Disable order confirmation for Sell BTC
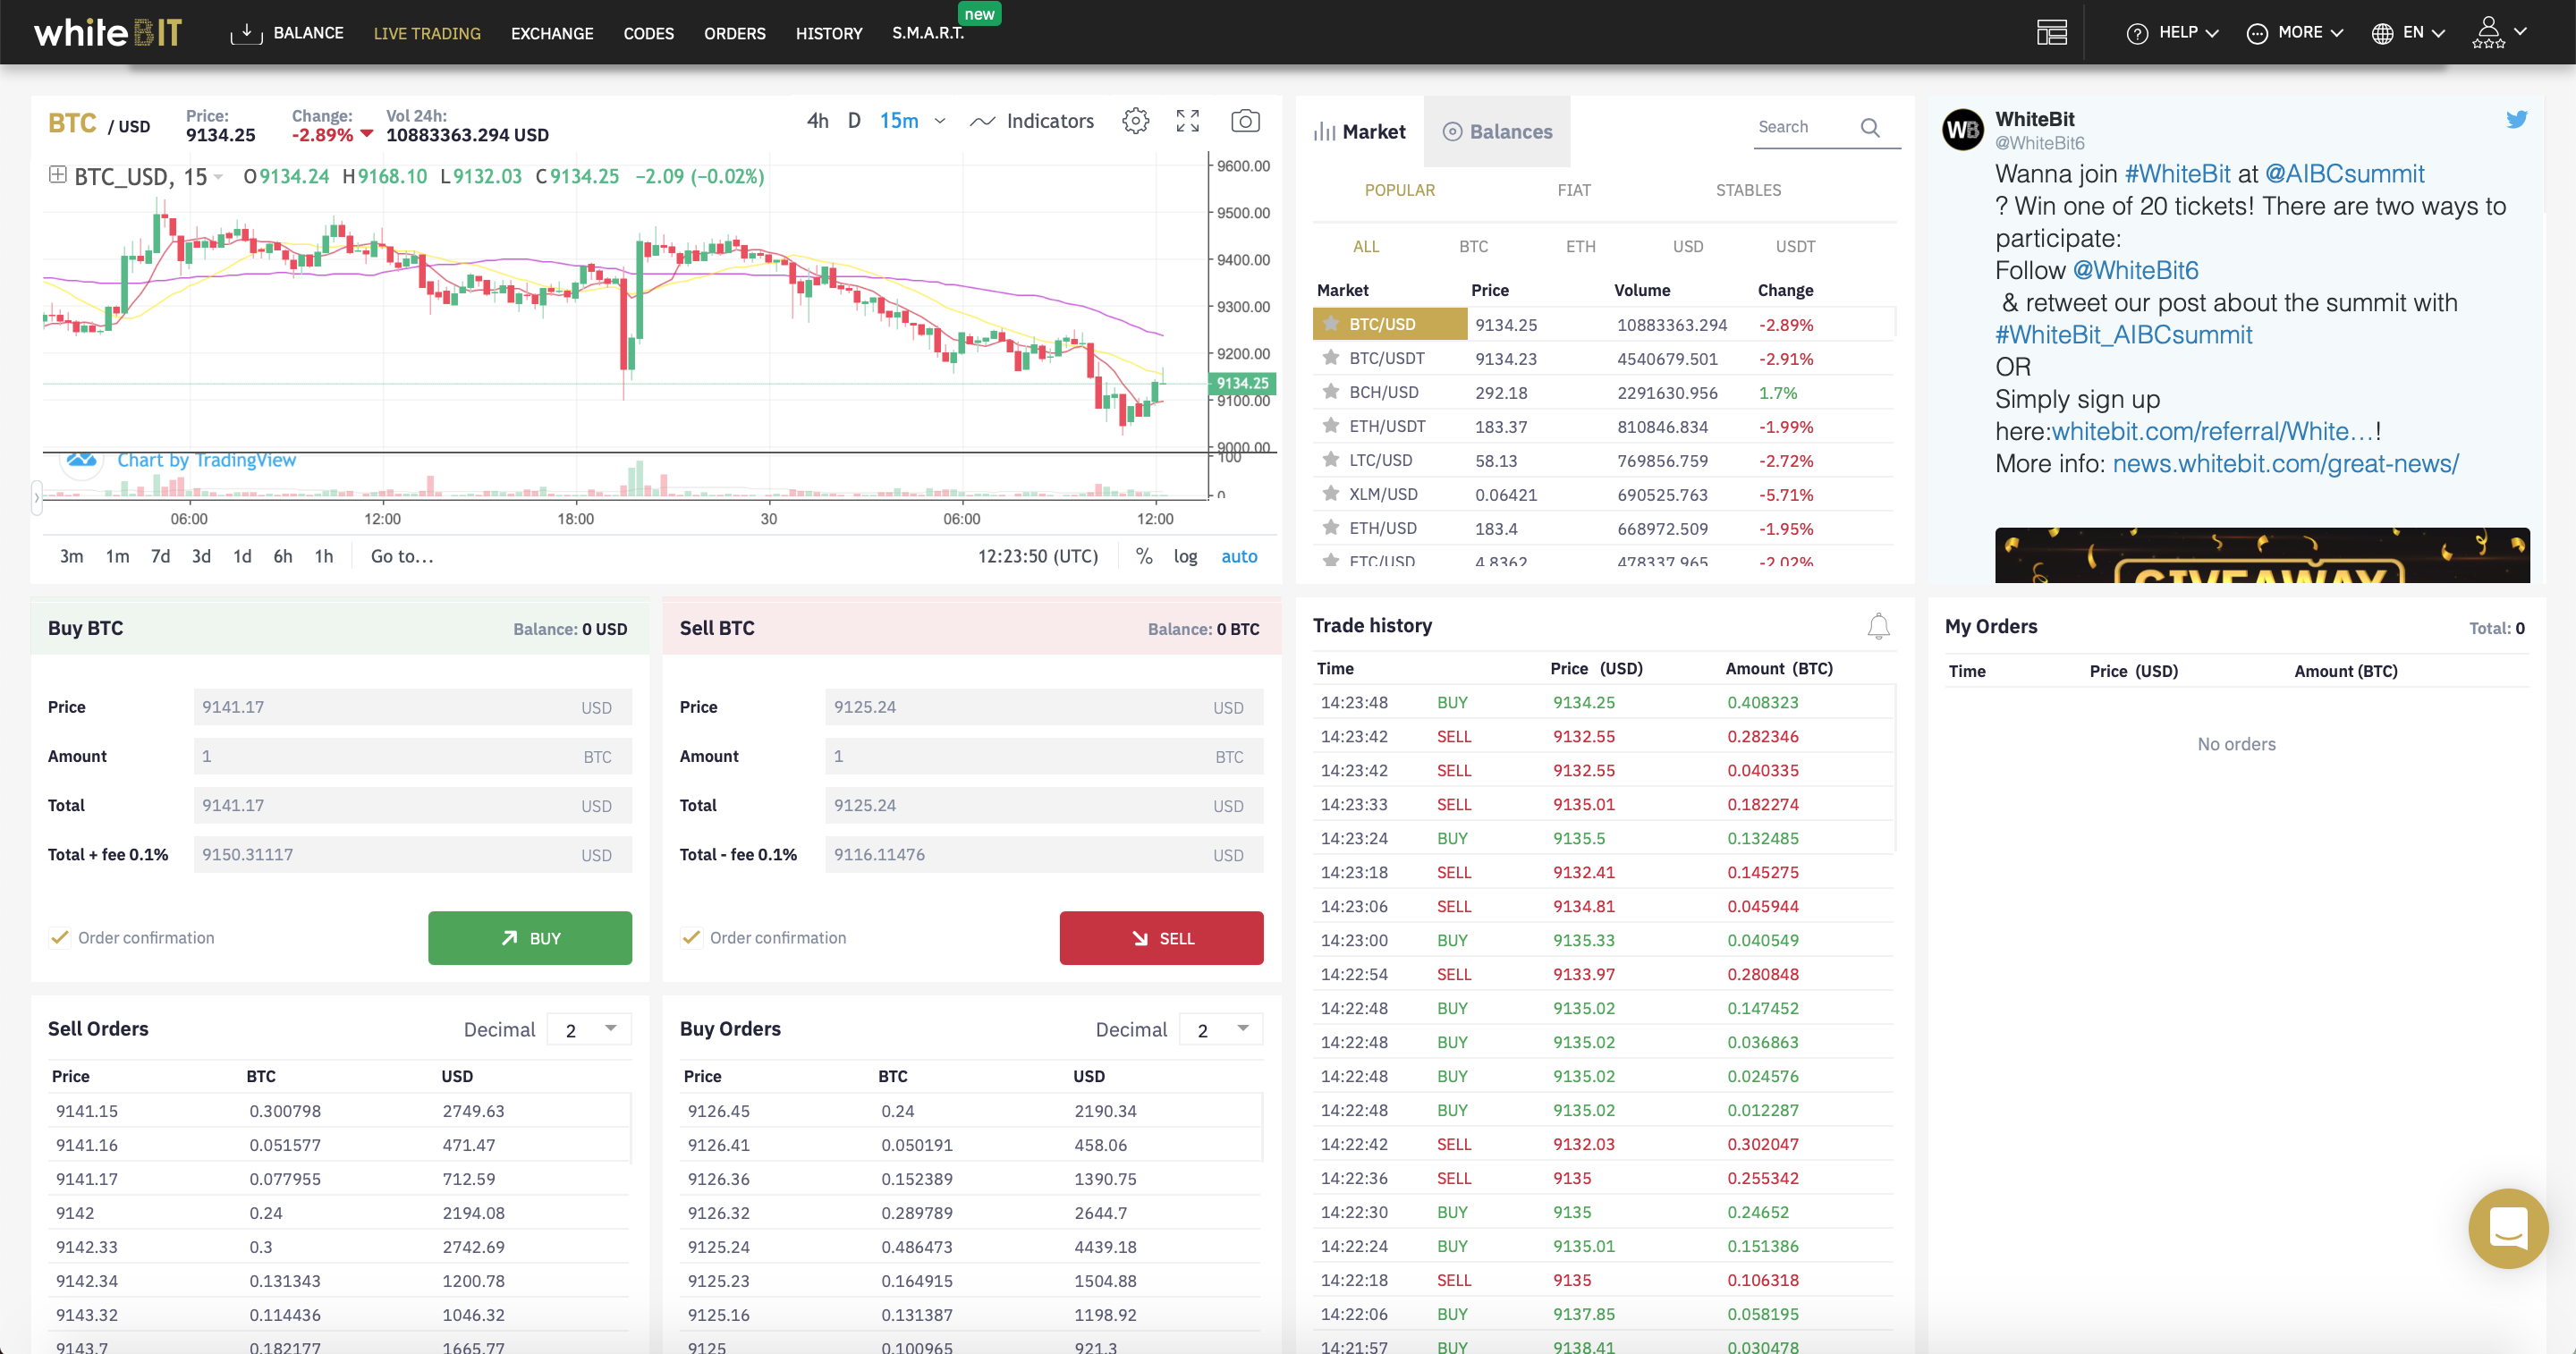The width and height of the screenshot is (2576, 1354). point(692,937)
